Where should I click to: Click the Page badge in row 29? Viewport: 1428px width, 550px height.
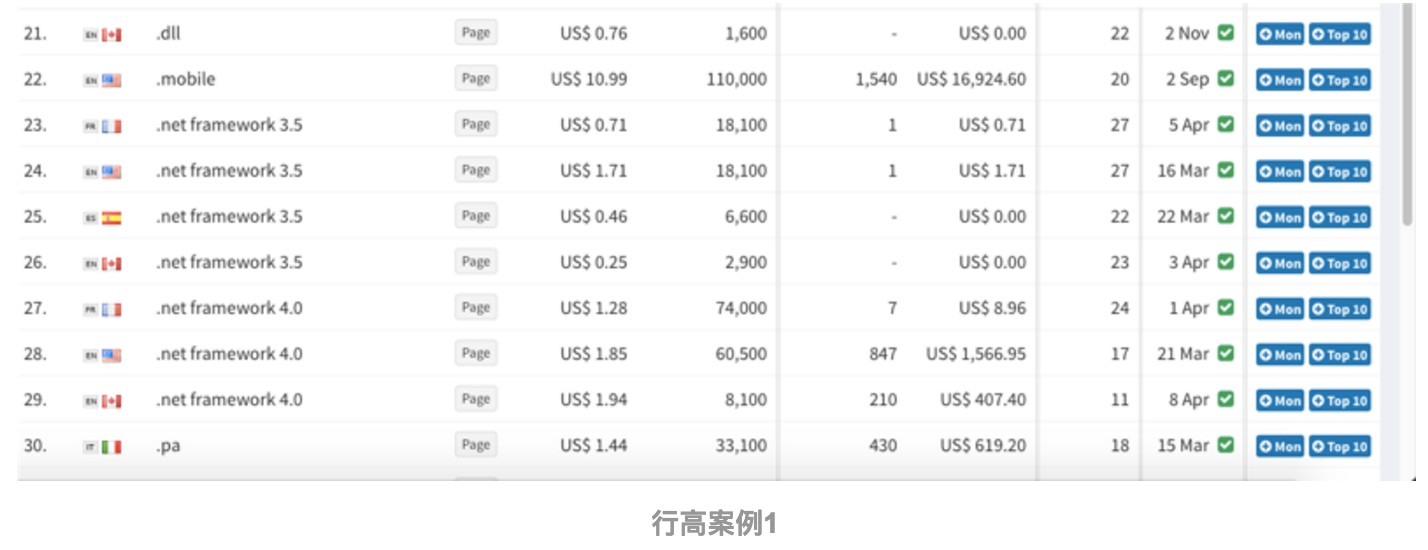476,399
